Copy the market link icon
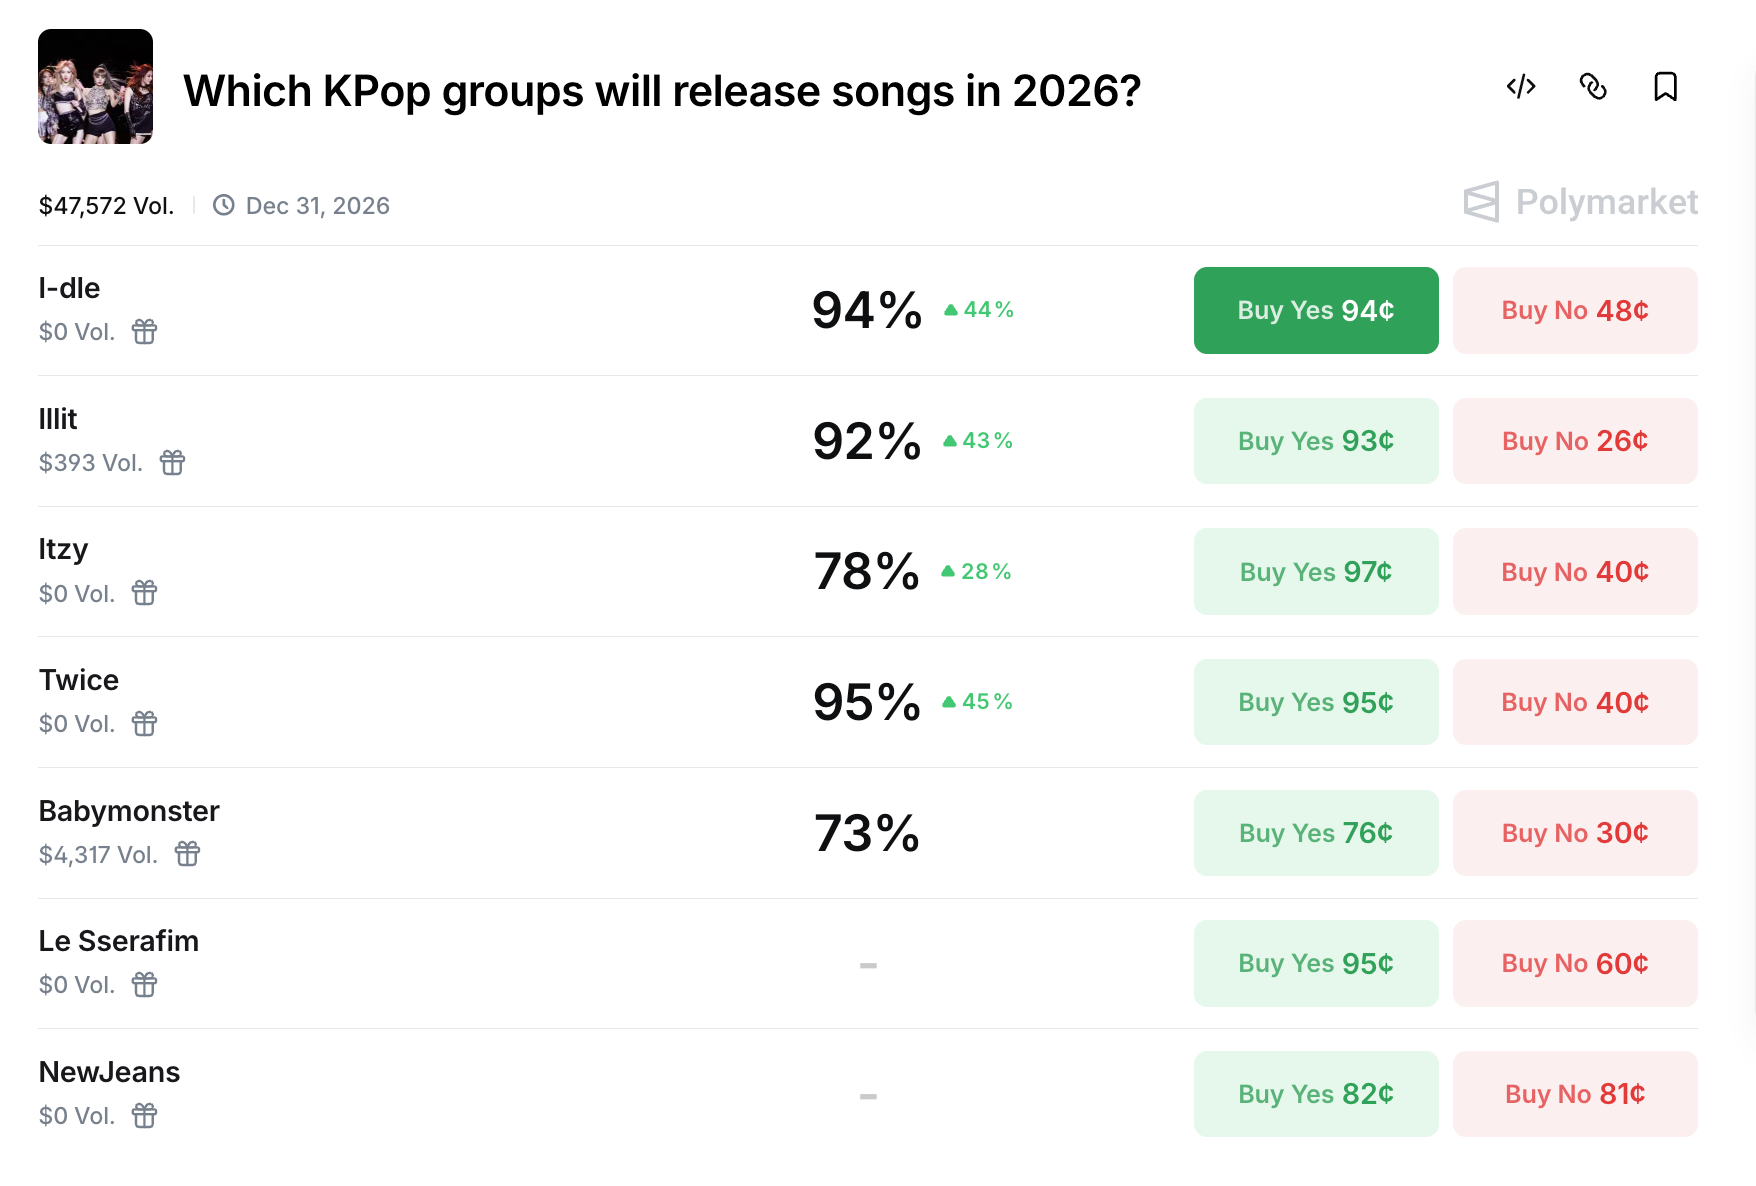The height and width of the screenshot is (1186, 1756). coord(1593,87)
